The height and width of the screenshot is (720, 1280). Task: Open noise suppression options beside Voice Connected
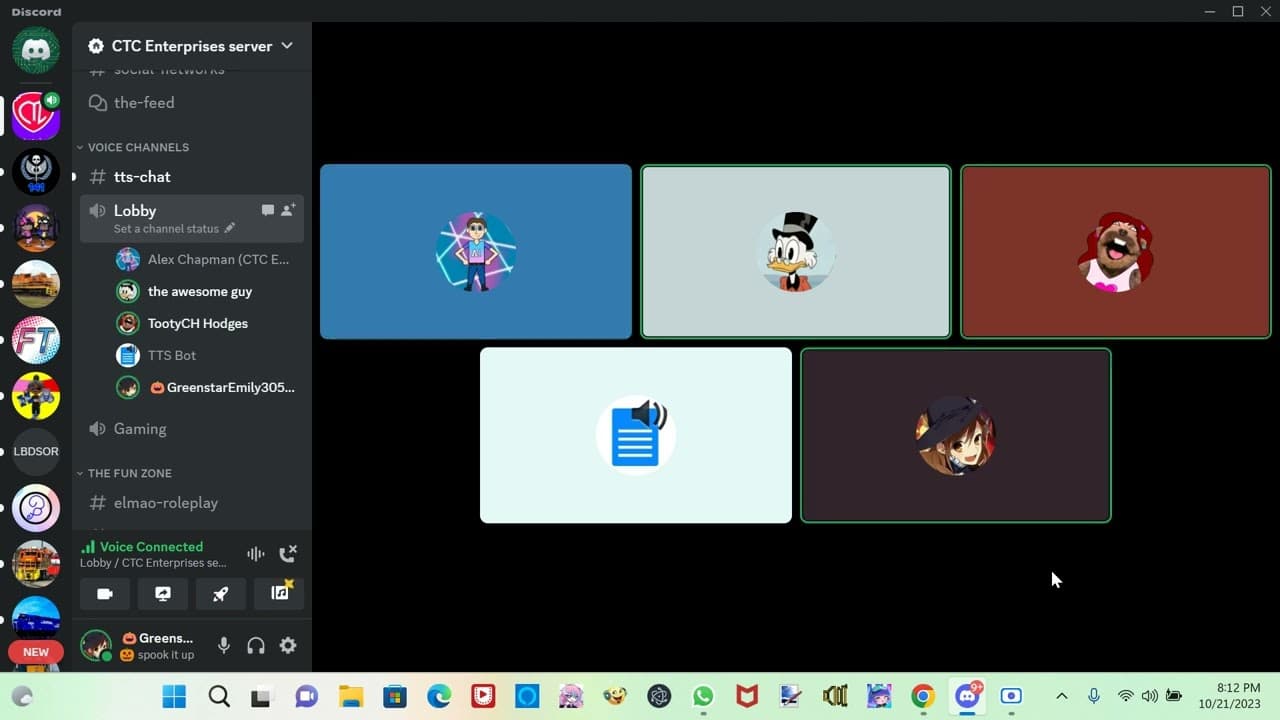click(x=256, y=554)
